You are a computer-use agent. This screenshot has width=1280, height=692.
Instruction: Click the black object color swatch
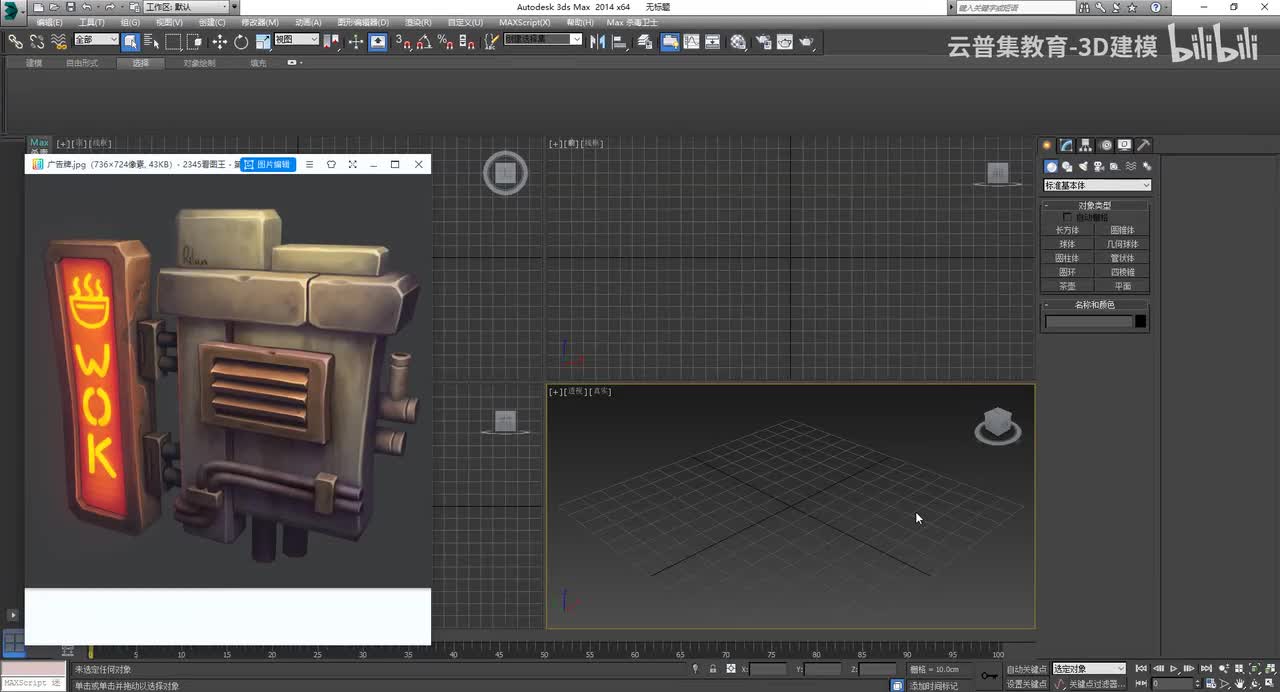point(1140,321)
